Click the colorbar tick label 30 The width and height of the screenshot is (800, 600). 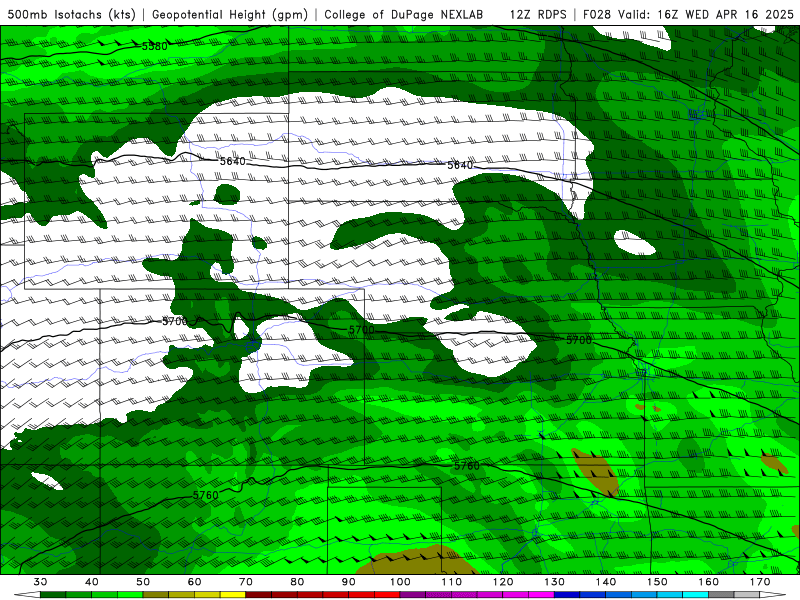(x=40, y=582)
